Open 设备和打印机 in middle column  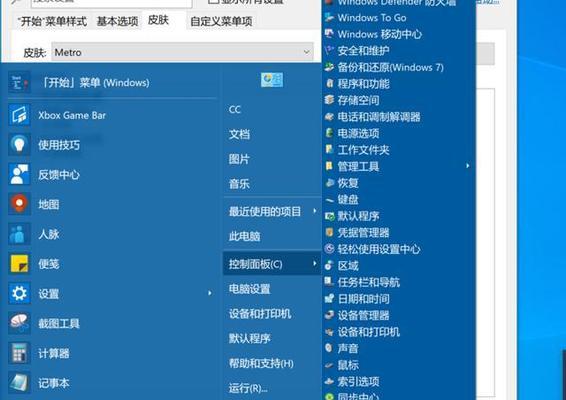point(260,313)
